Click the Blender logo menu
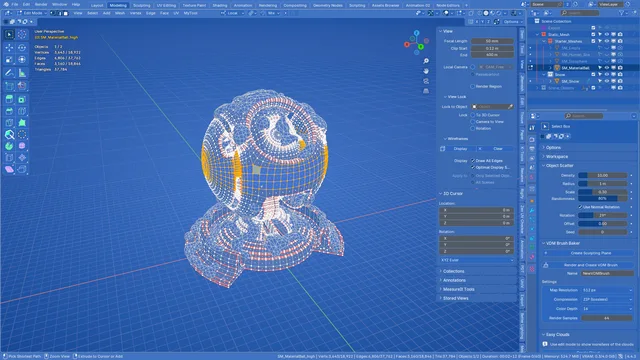 coord(6,4)
